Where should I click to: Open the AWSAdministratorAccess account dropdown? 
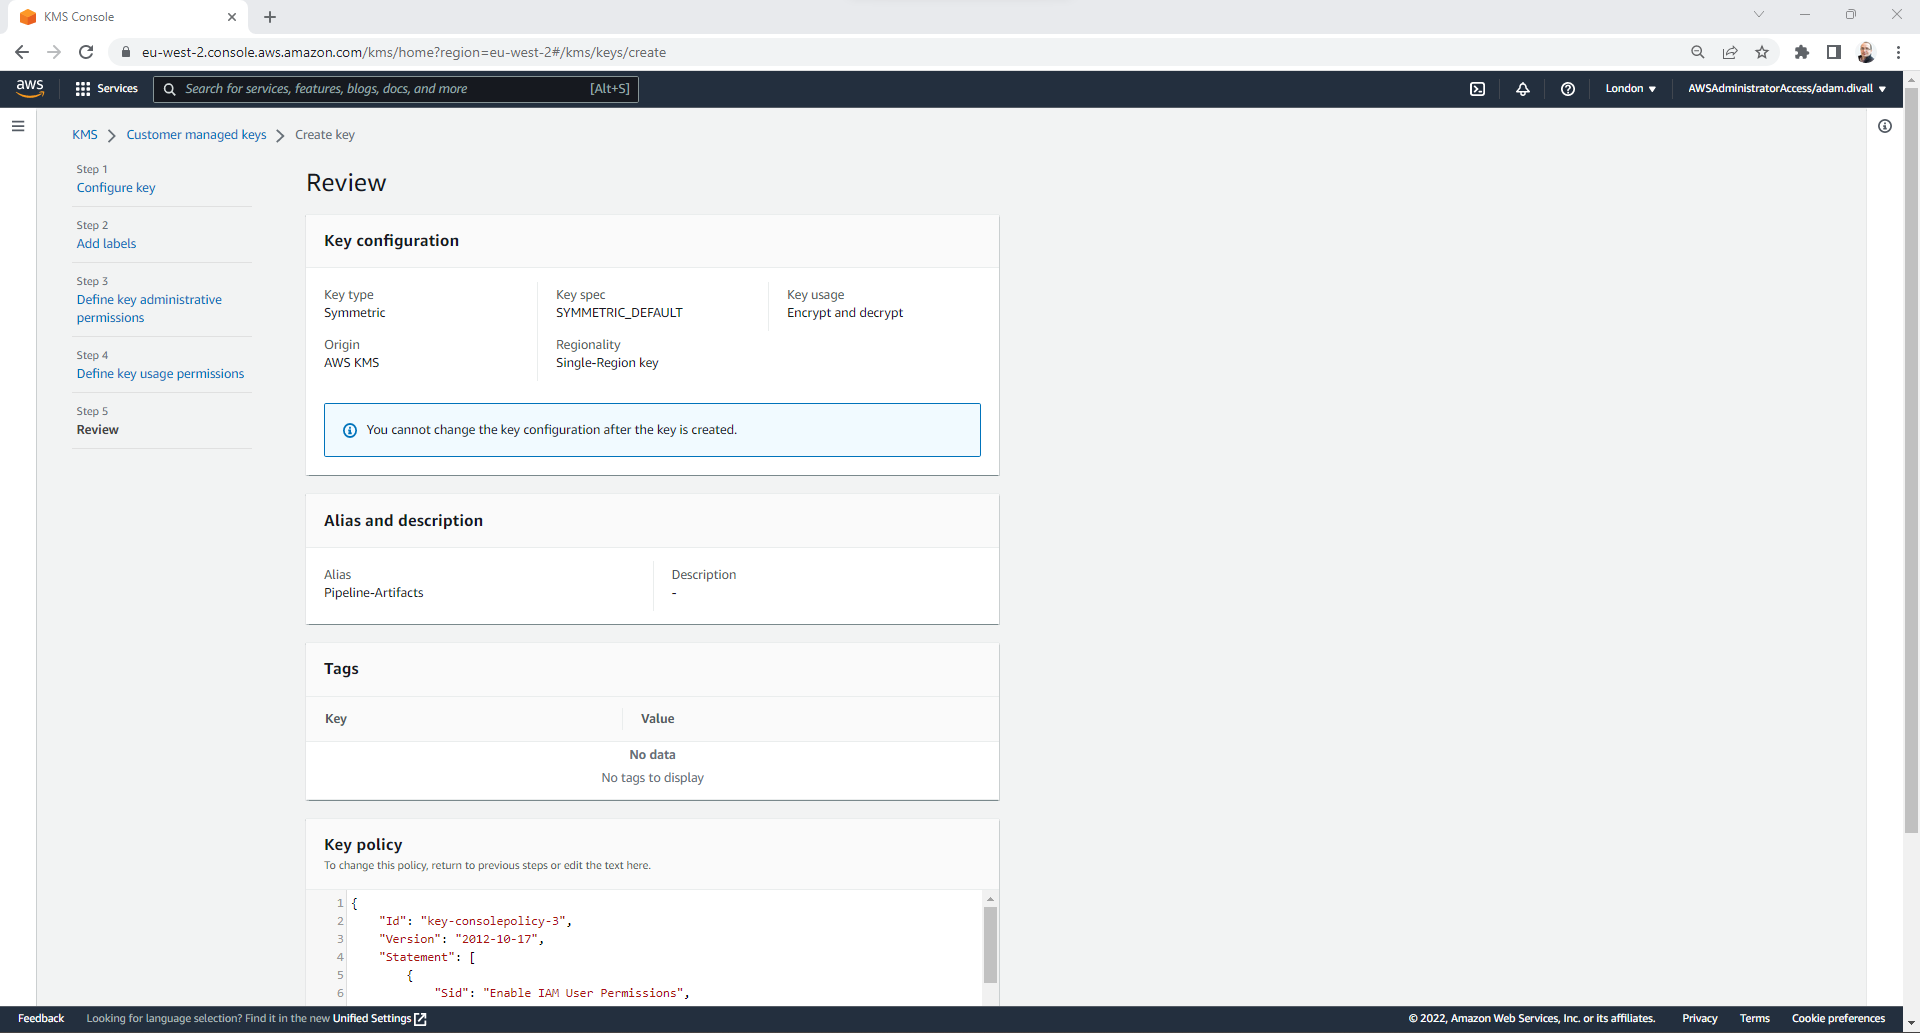point(1787,89)
